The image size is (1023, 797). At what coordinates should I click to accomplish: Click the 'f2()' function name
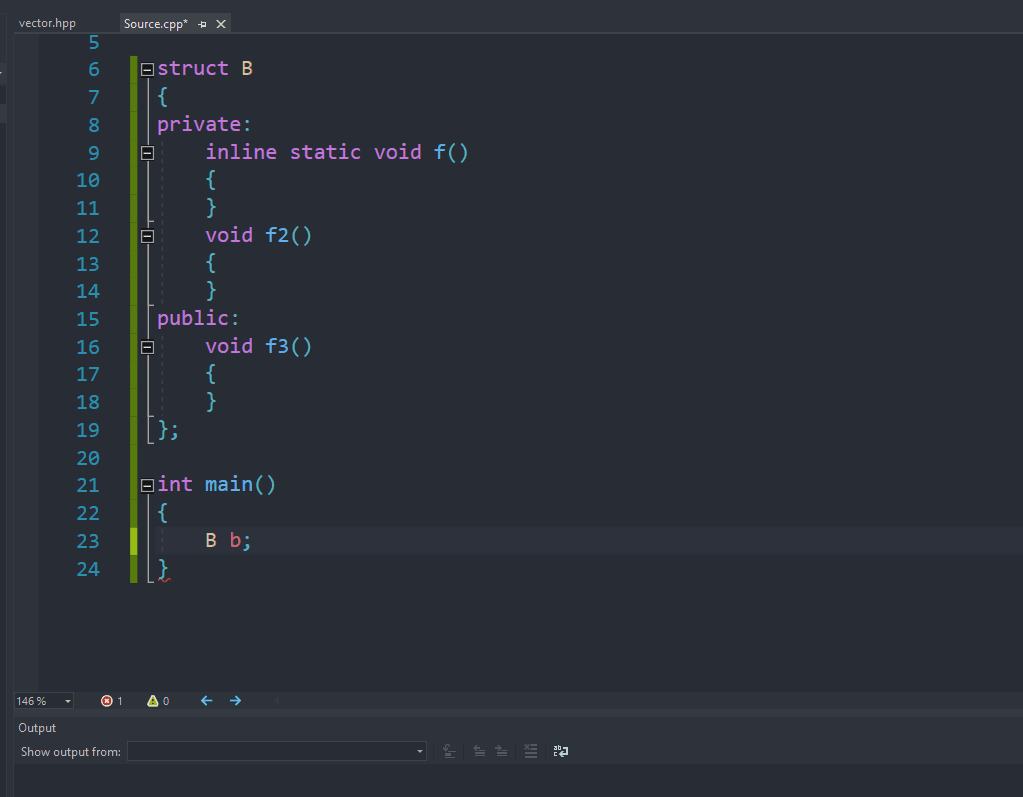288,235
